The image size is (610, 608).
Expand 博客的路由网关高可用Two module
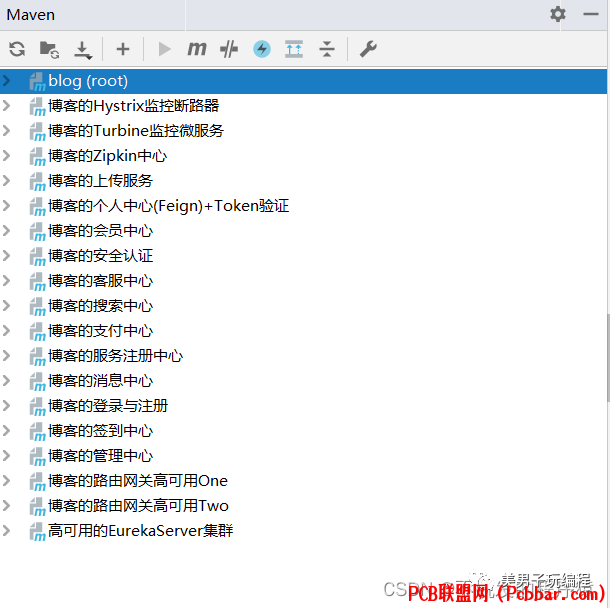point(6,506)
